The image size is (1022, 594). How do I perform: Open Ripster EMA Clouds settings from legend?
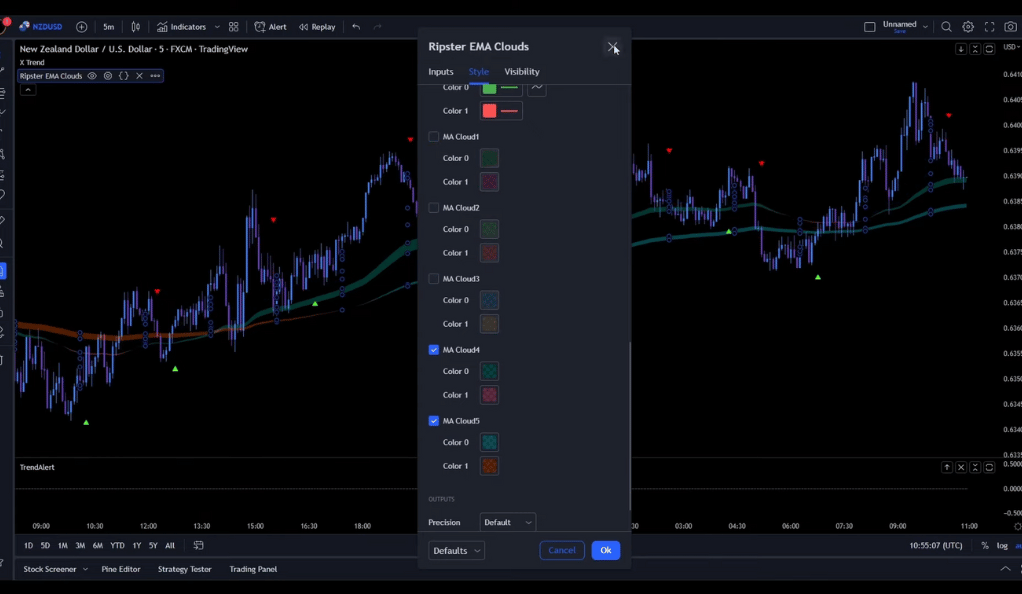pos(108,76)
